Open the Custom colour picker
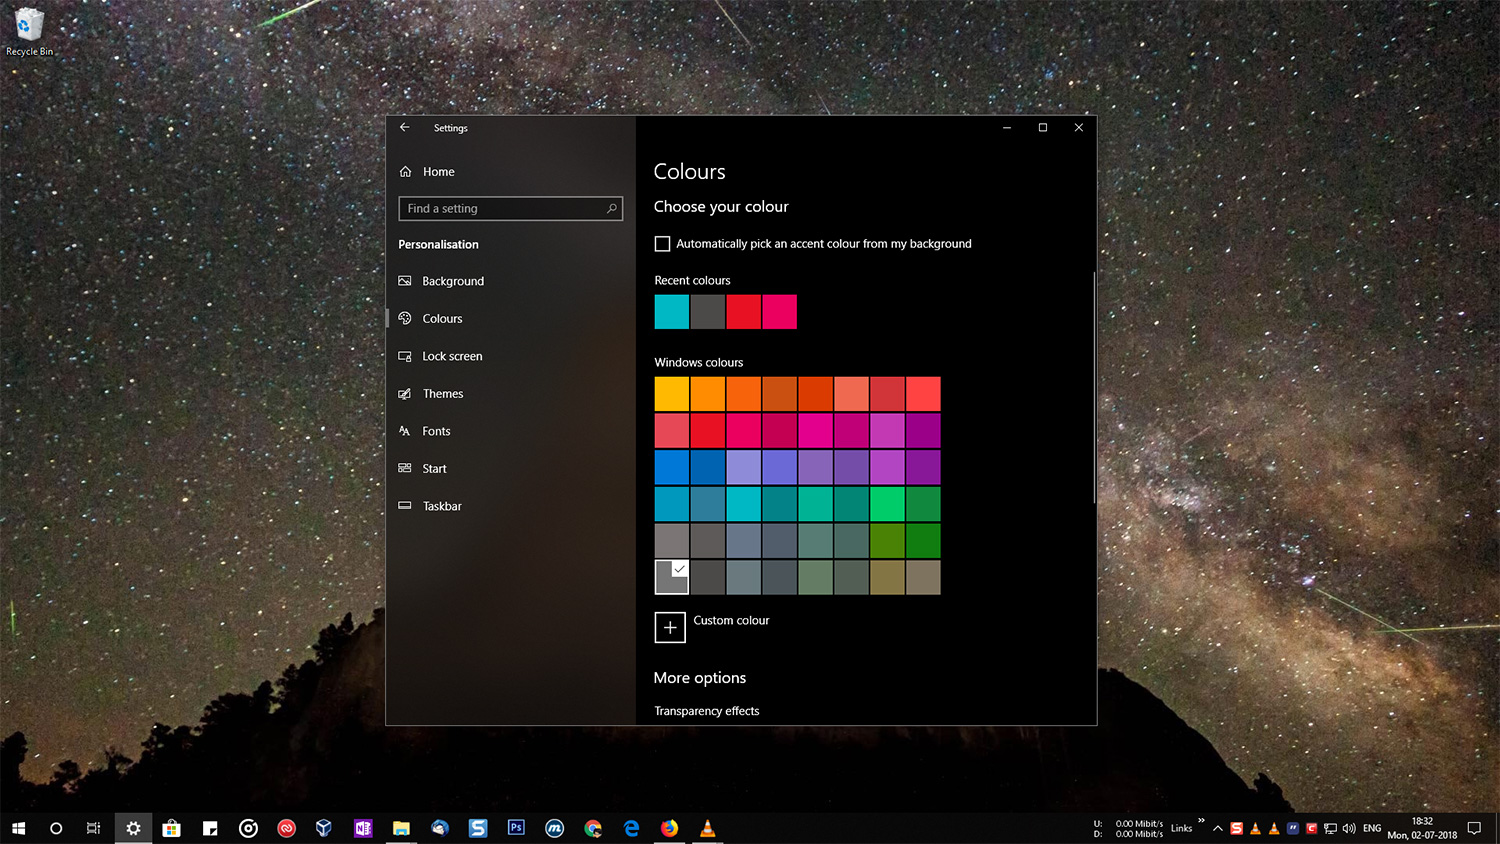This screenshot has height=844, width=1500. pos(669,627)
